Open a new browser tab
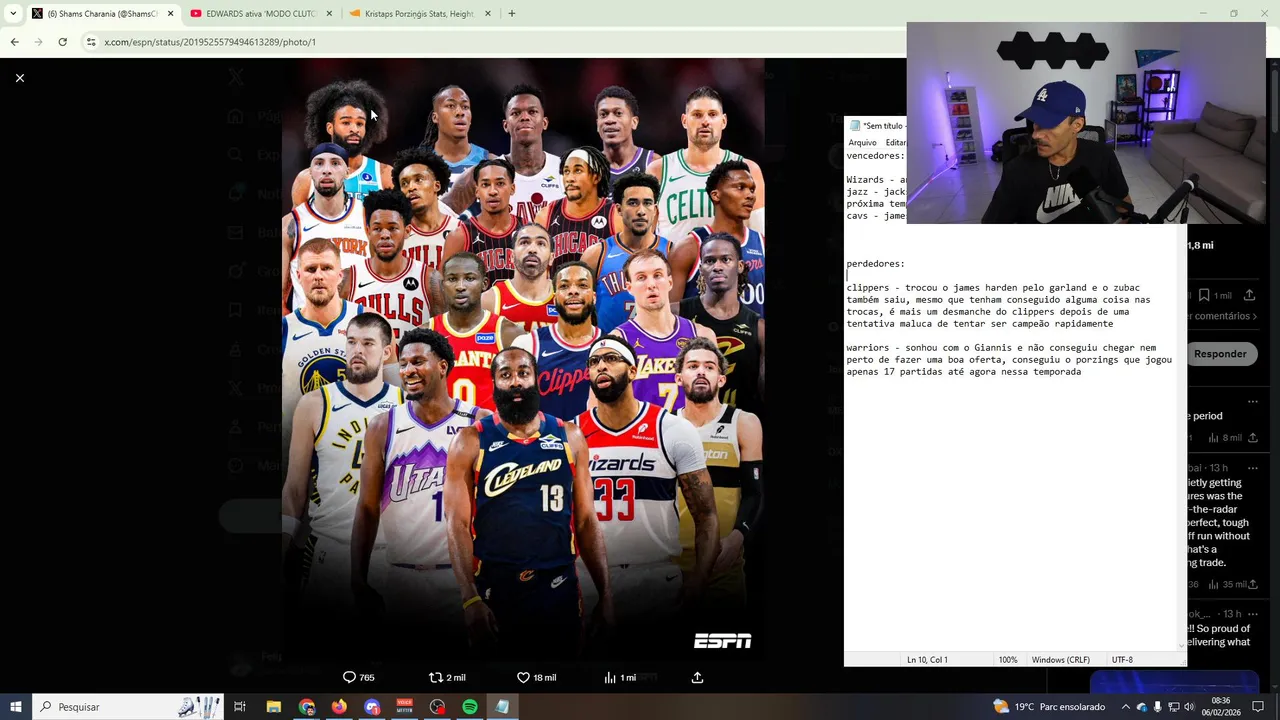1280x720 pixels. [512, 14]
